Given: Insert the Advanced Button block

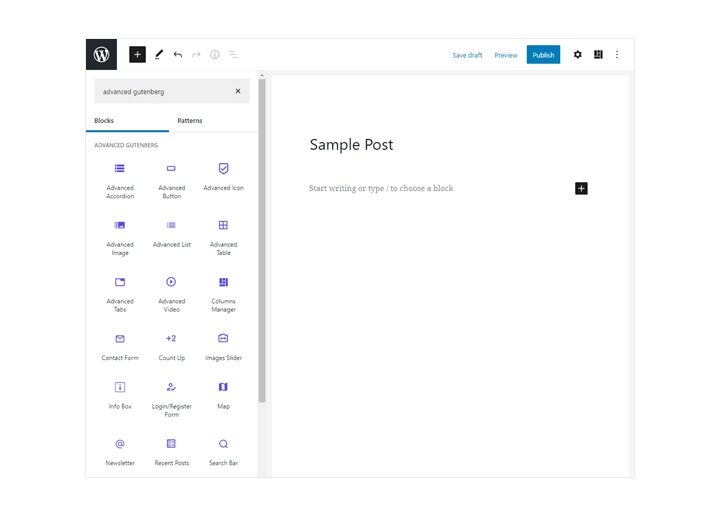Looking at the screenshot, I should (171, 180).
